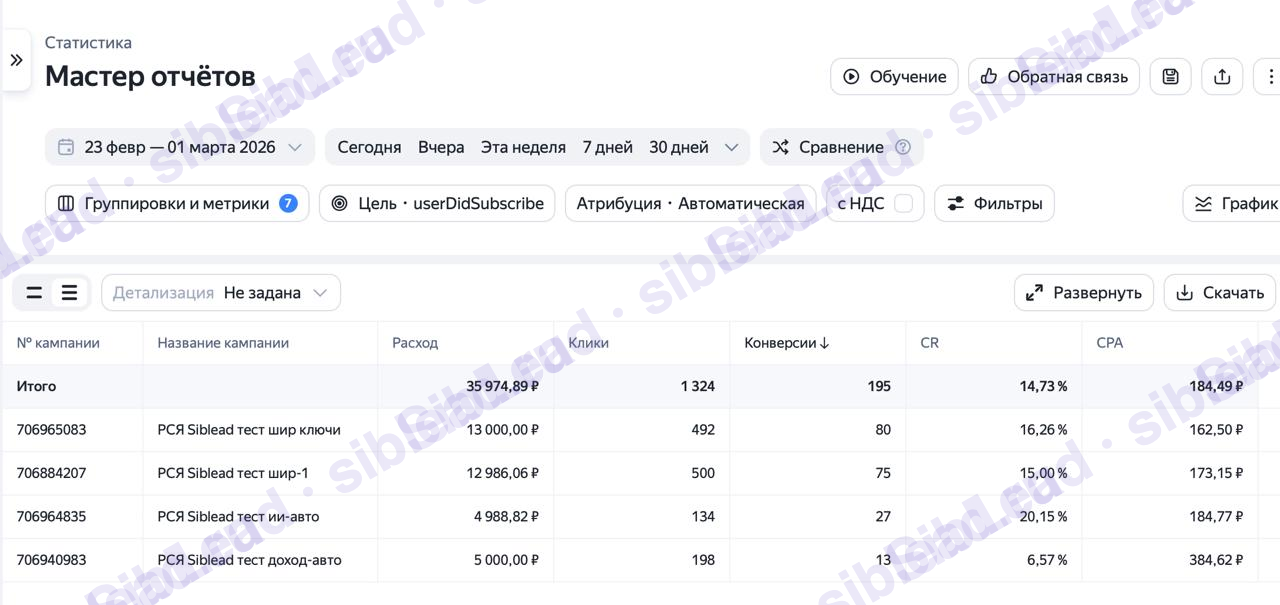
Task: Click the calendar icon in date range
Action: [x=66, y=147]
